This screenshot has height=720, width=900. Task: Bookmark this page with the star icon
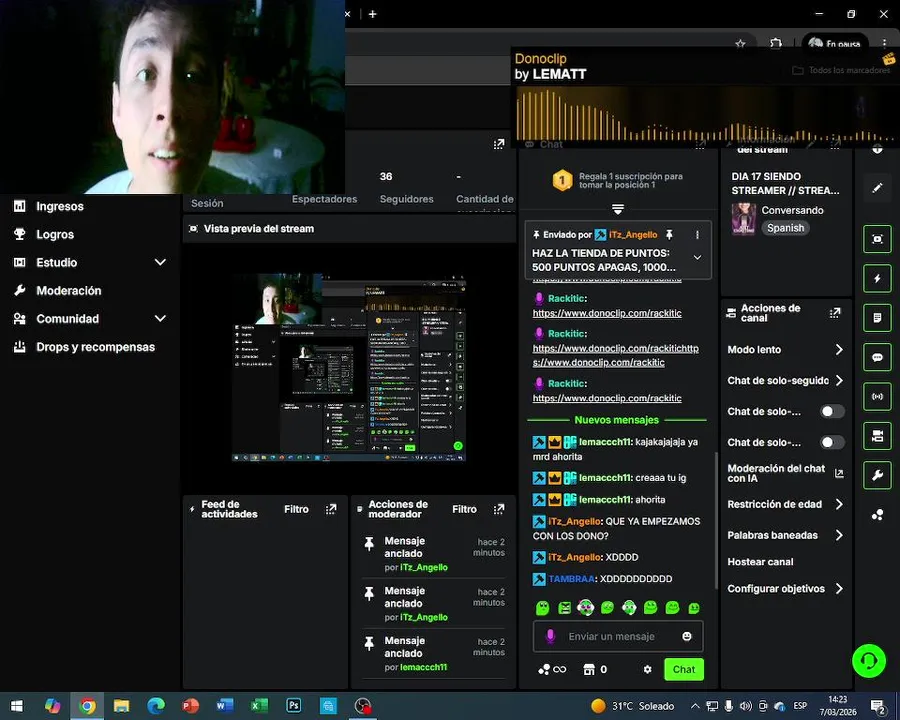(740, 44)
